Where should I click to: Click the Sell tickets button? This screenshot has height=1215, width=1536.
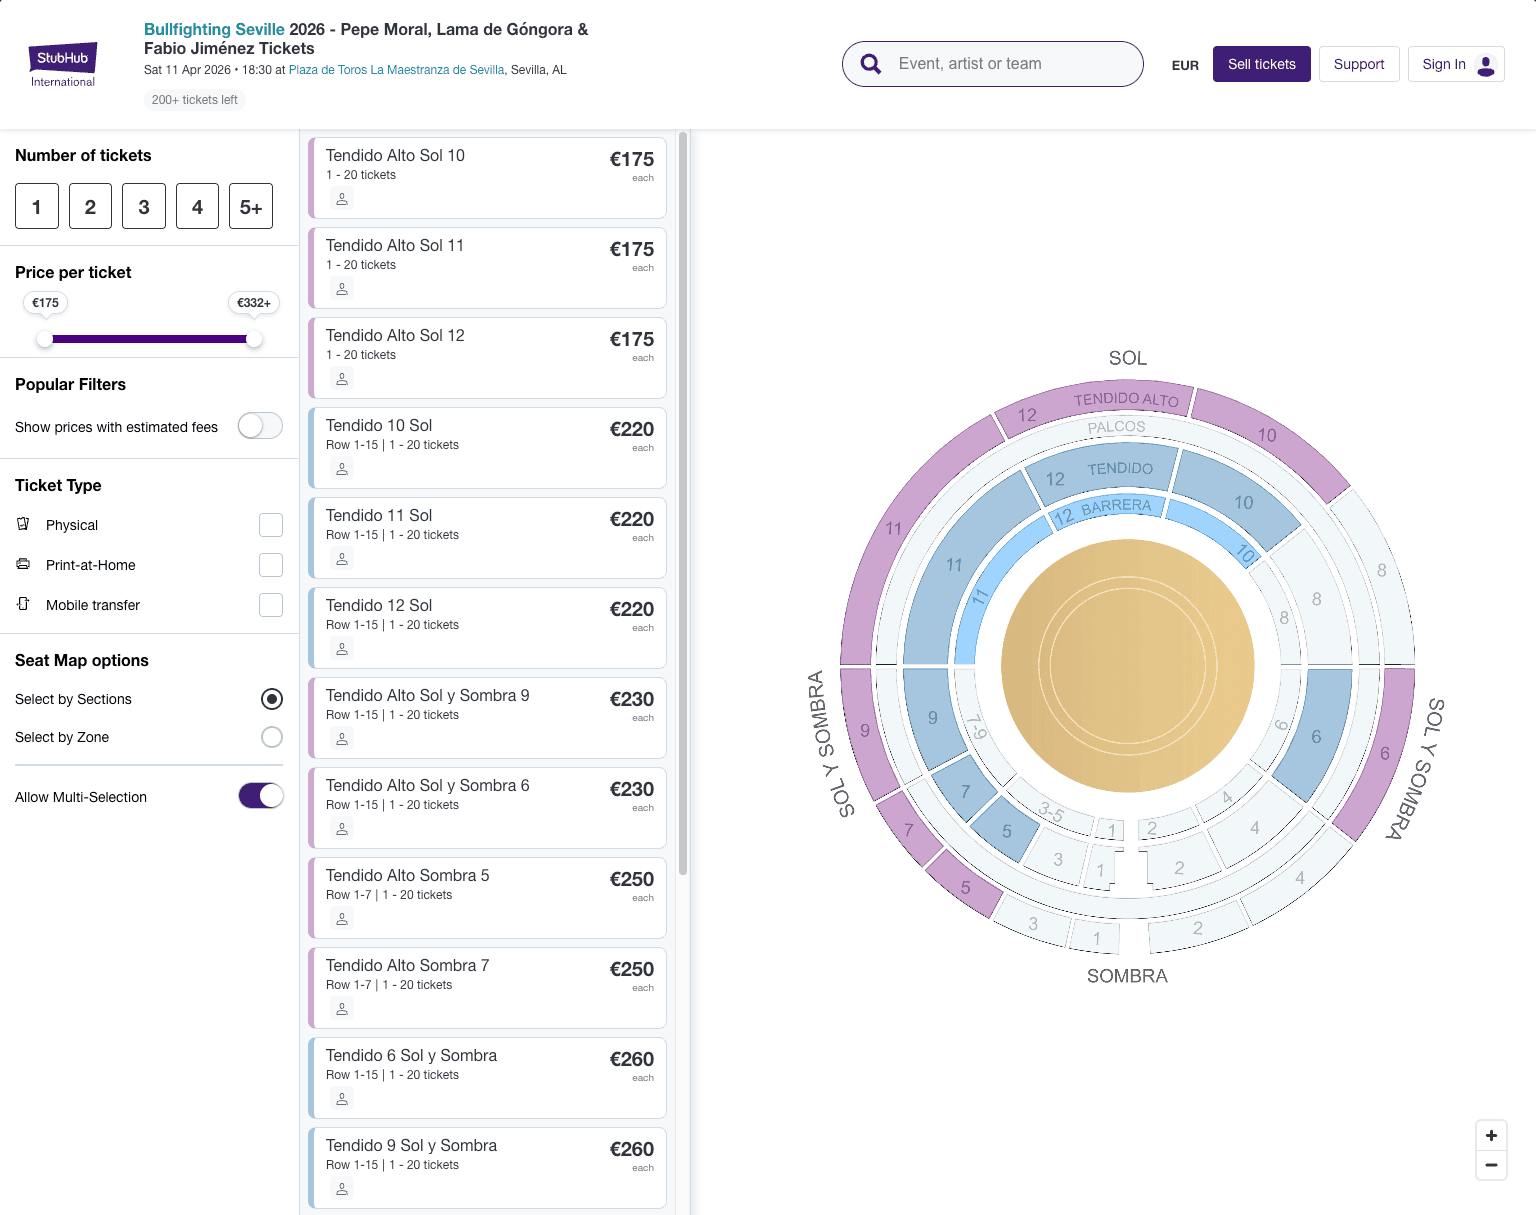[x=1262, y=64]
